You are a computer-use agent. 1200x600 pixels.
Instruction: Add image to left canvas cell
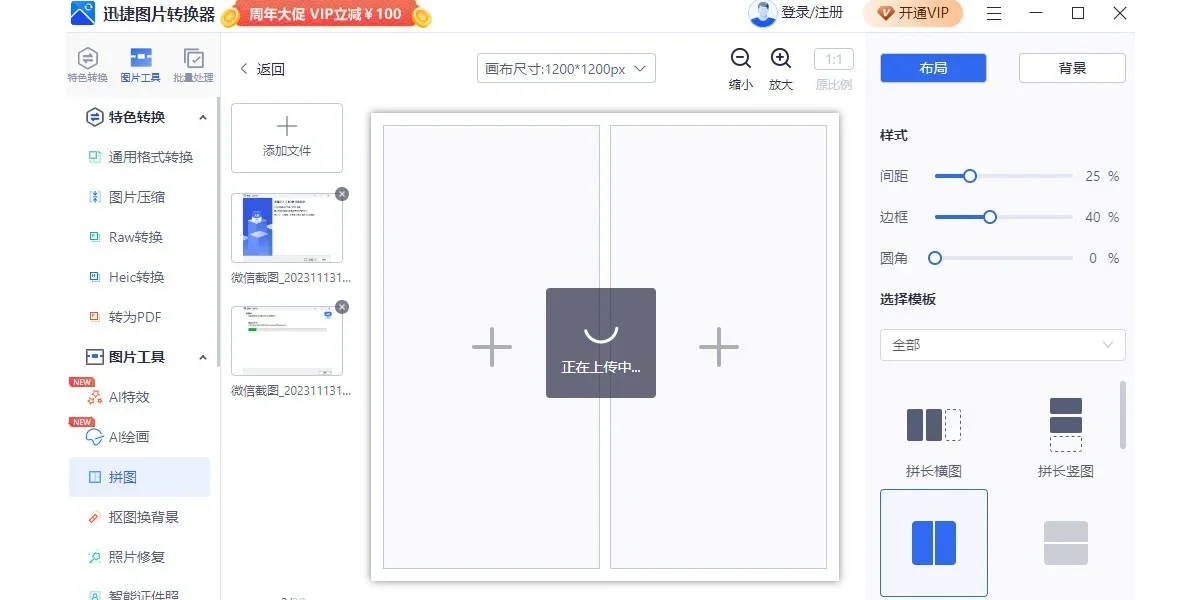point(491,347)
